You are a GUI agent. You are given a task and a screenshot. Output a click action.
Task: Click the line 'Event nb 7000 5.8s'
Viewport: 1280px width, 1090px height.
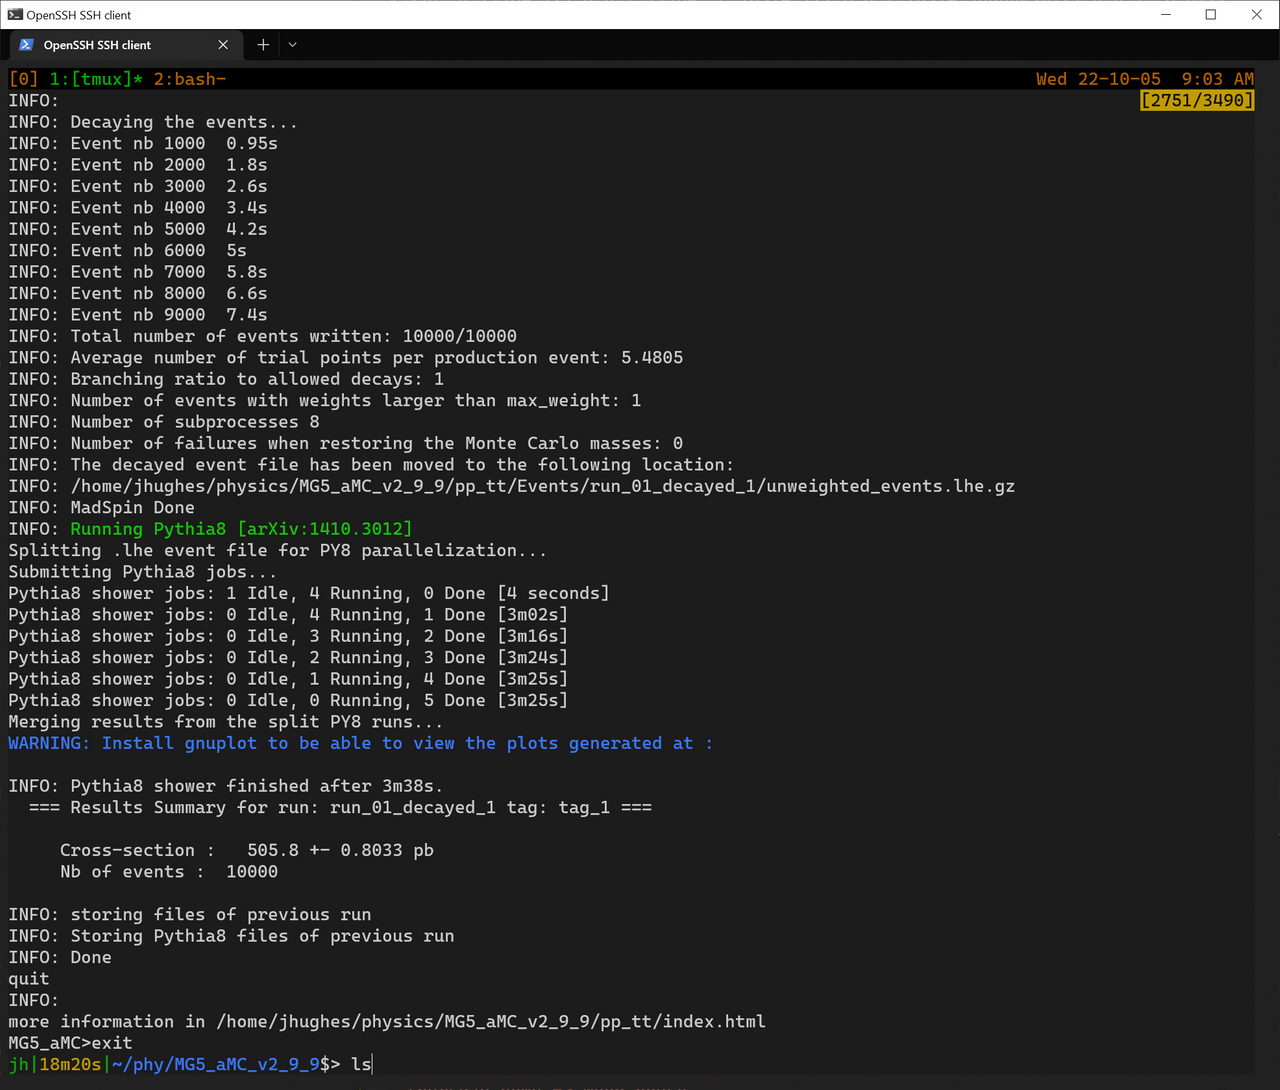tap(138, 272)
